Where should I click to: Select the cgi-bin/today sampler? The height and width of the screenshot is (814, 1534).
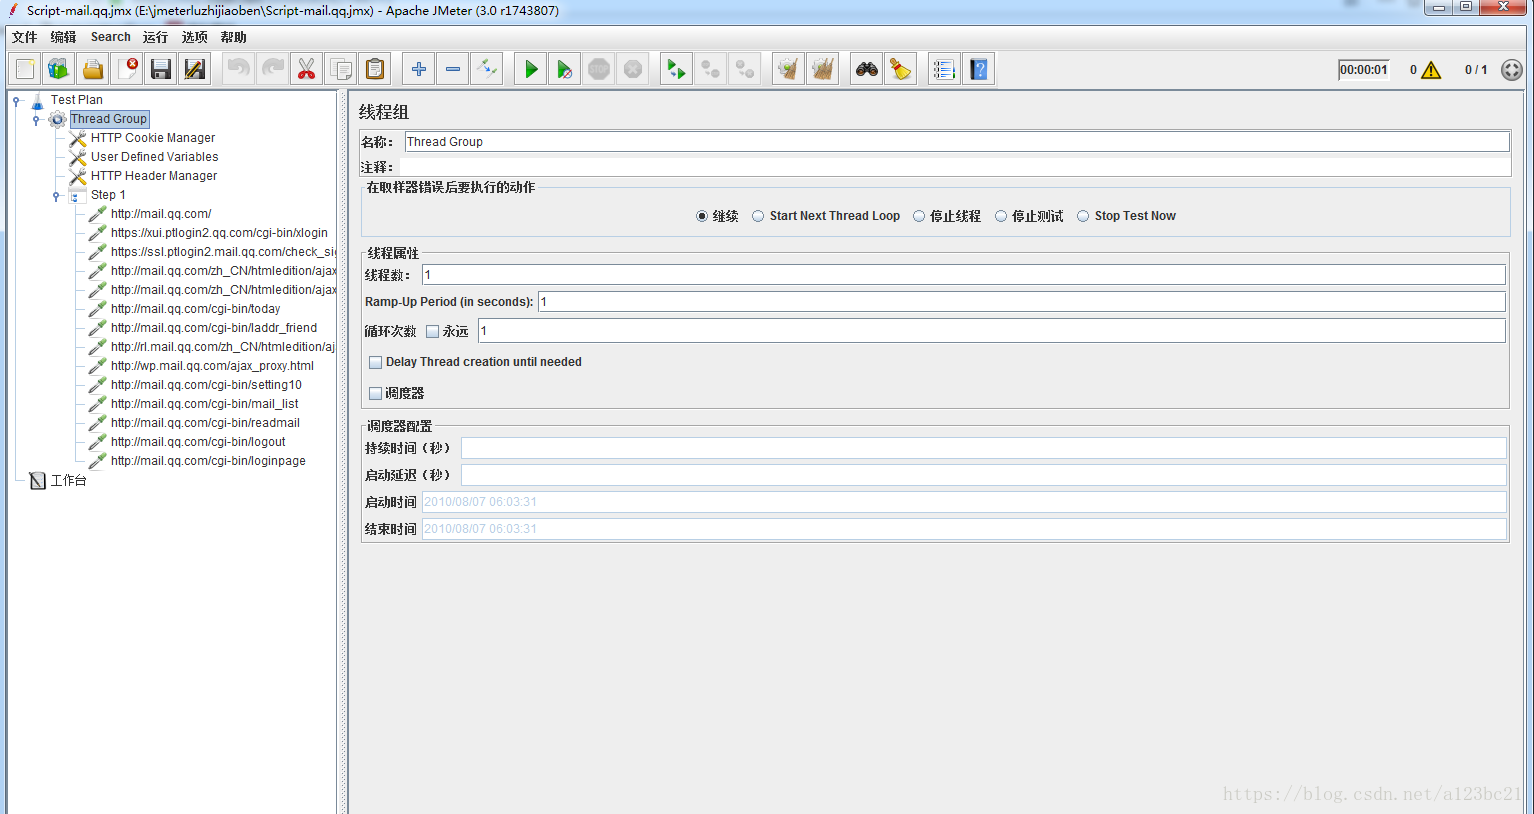click(x=195, y=309)
